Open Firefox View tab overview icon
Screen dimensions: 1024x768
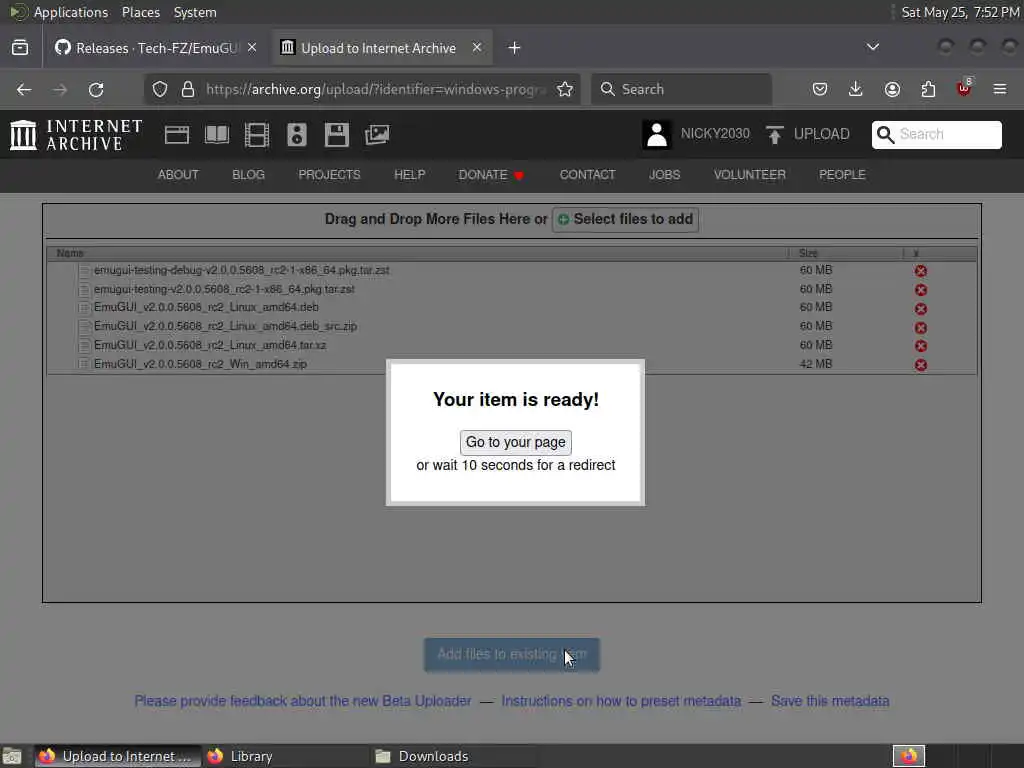[x=20, y=48]
